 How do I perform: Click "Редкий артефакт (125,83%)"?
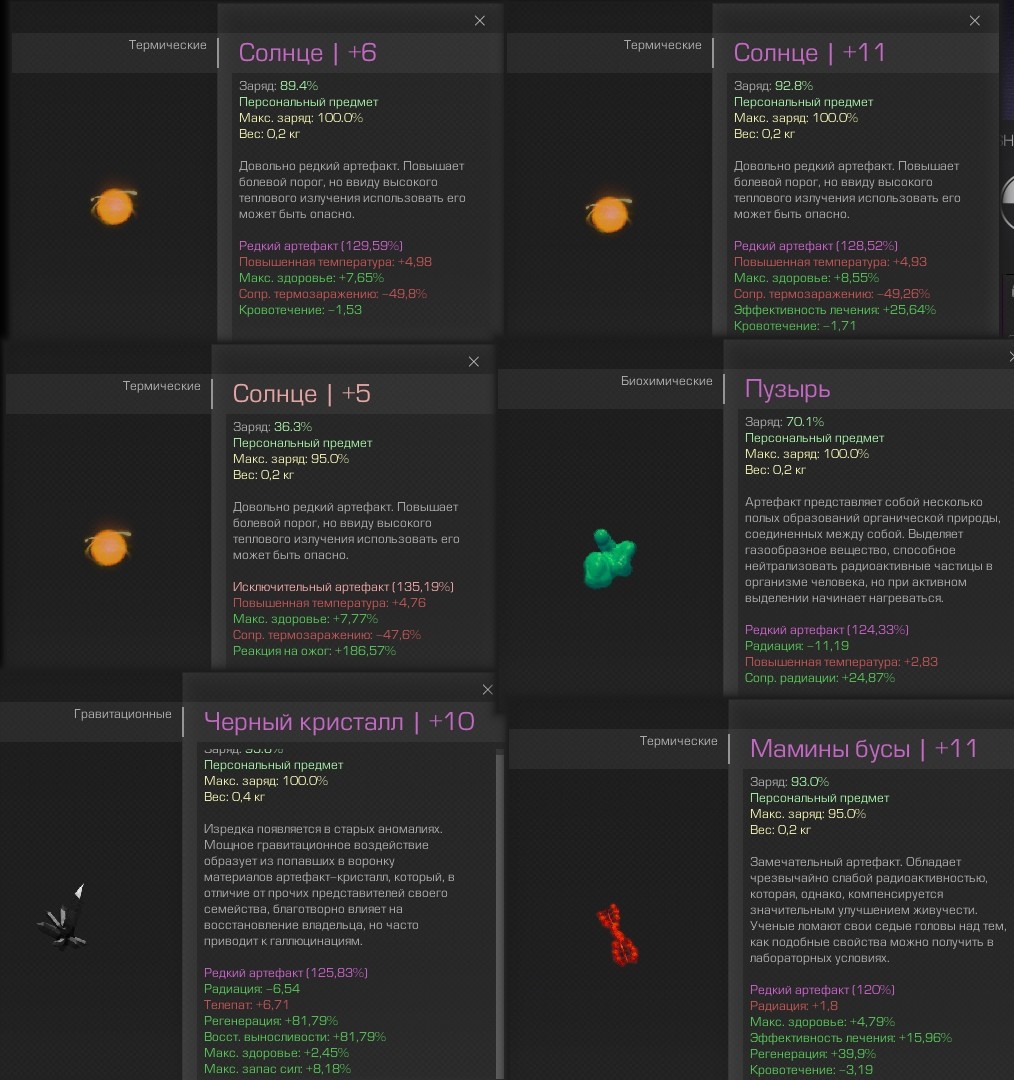click(x=286, y=973)
